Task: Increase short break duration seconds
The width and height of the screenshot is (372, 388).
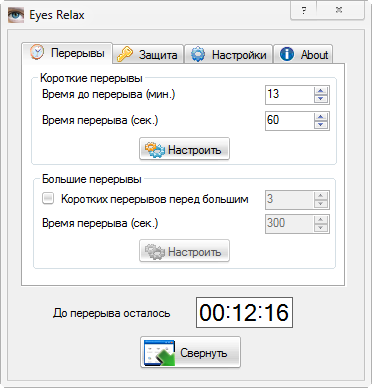Action: tap(321, 117)
